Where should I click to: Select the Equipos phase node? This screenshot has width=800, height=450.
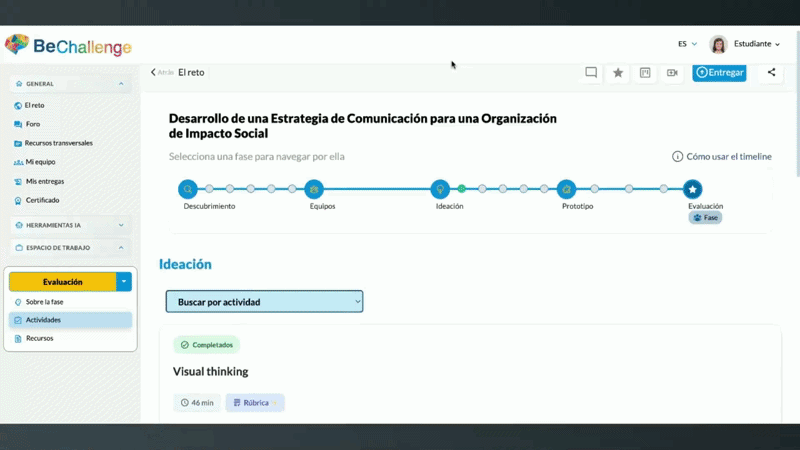coord(314,189)
